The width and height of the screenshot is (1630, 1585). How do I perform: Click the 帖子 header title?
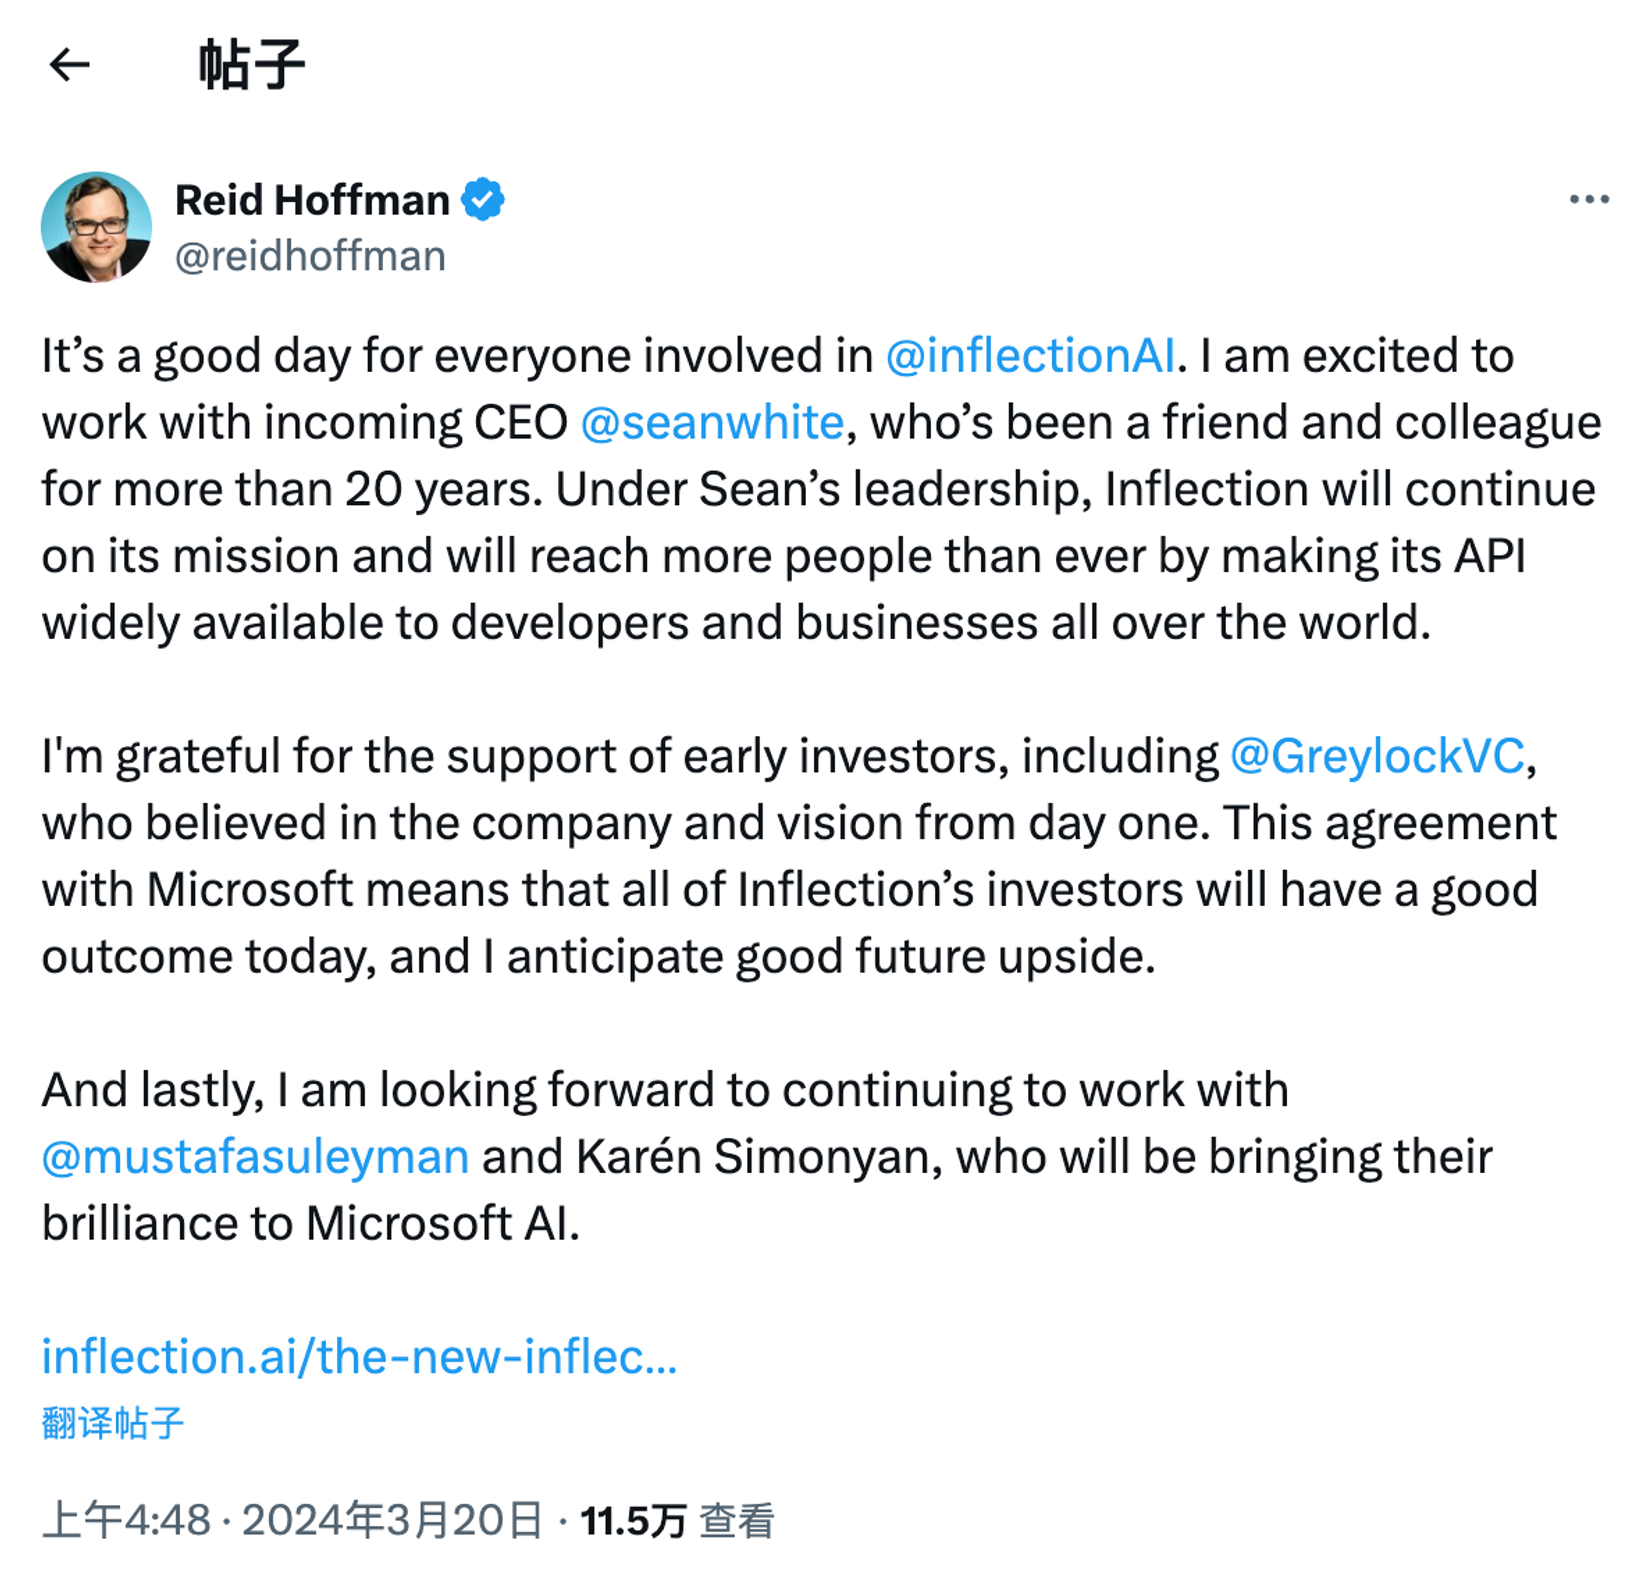(x=251, y=66)
